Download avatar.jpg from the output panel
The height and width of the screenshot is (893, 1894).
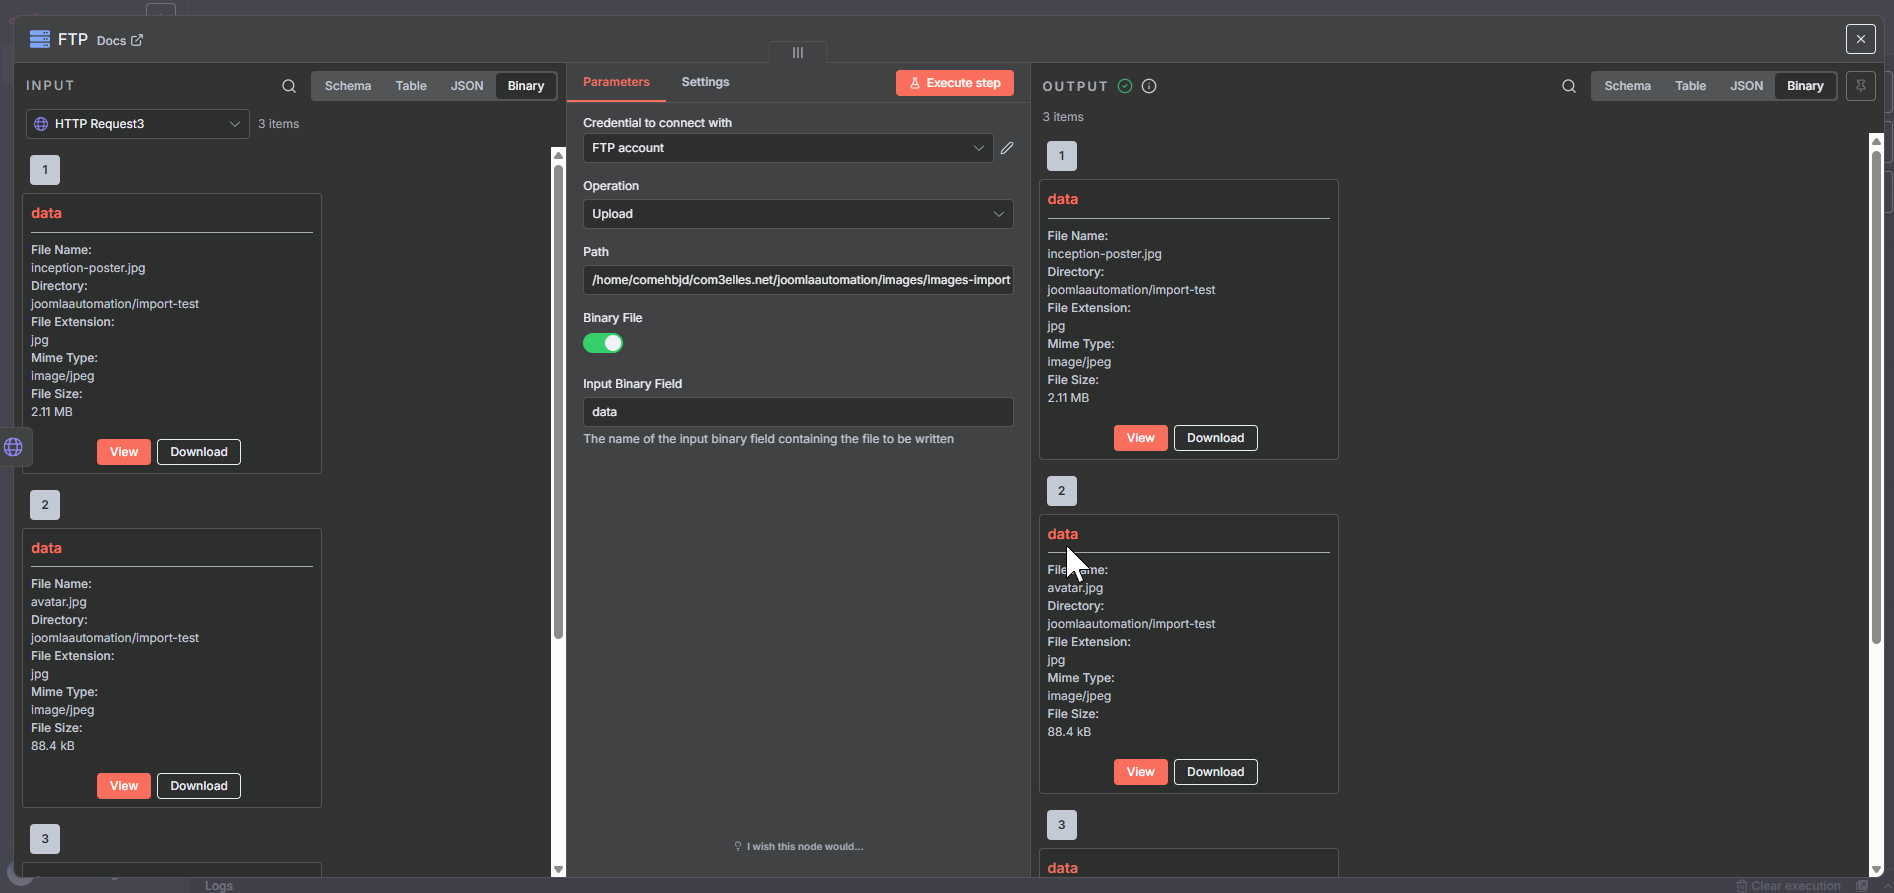1215,772
